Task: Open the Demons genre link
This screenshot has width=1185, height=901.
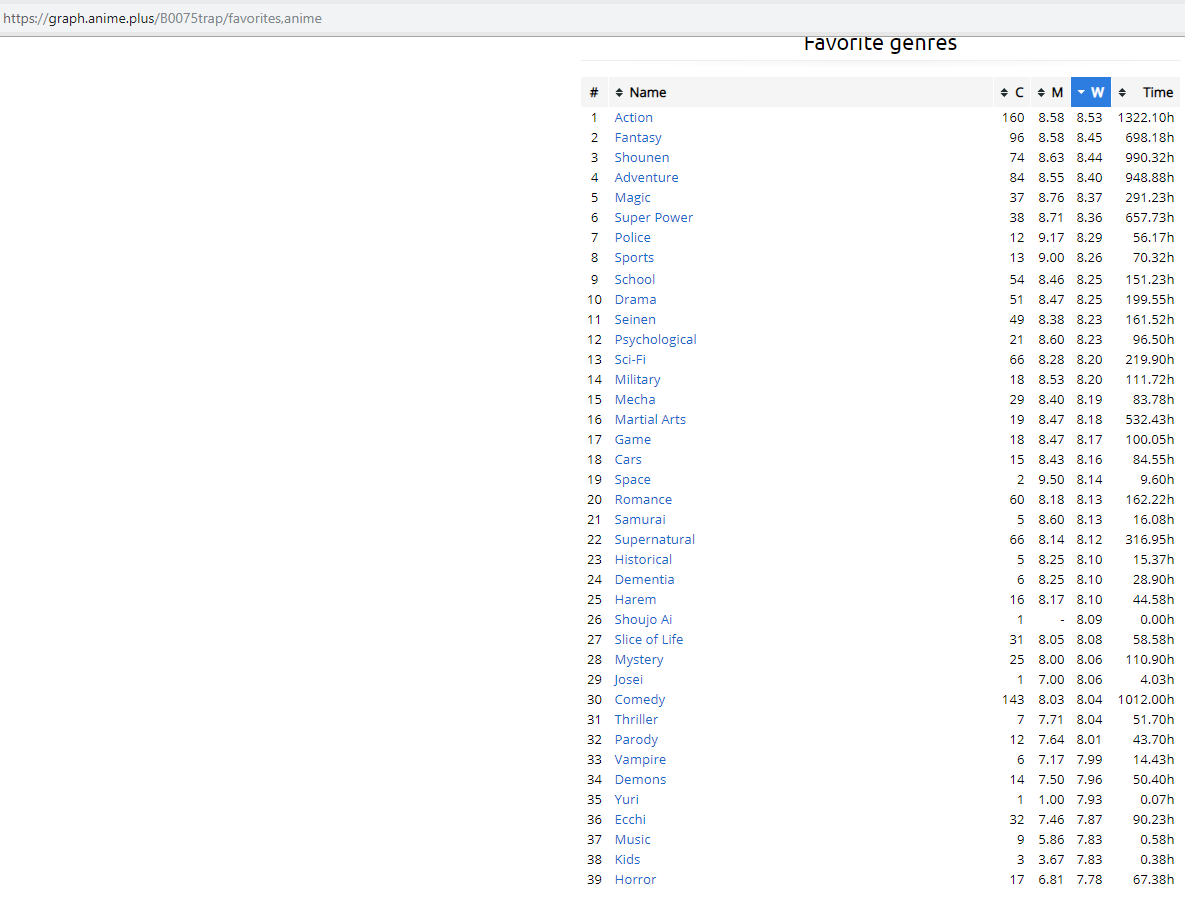Action: [640, 780]
